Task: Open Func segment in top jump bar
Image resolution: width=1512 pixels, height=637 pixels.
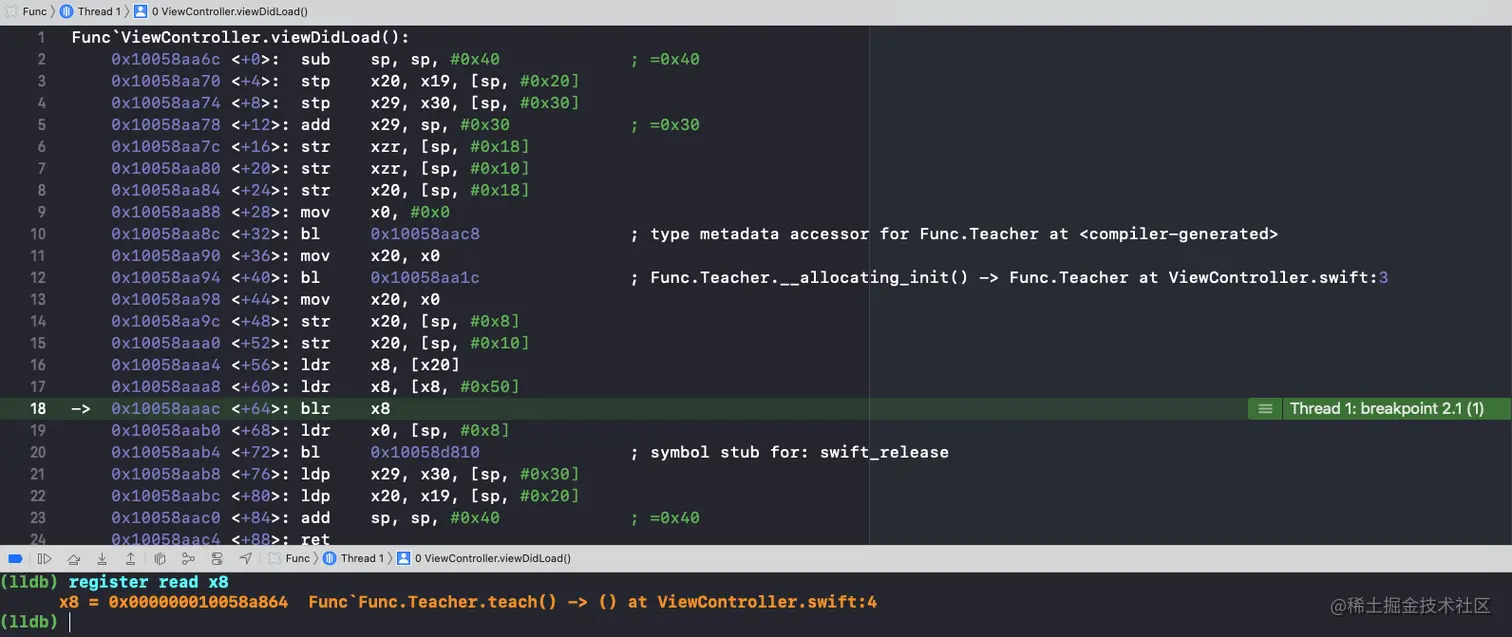Action: [35, 11]
